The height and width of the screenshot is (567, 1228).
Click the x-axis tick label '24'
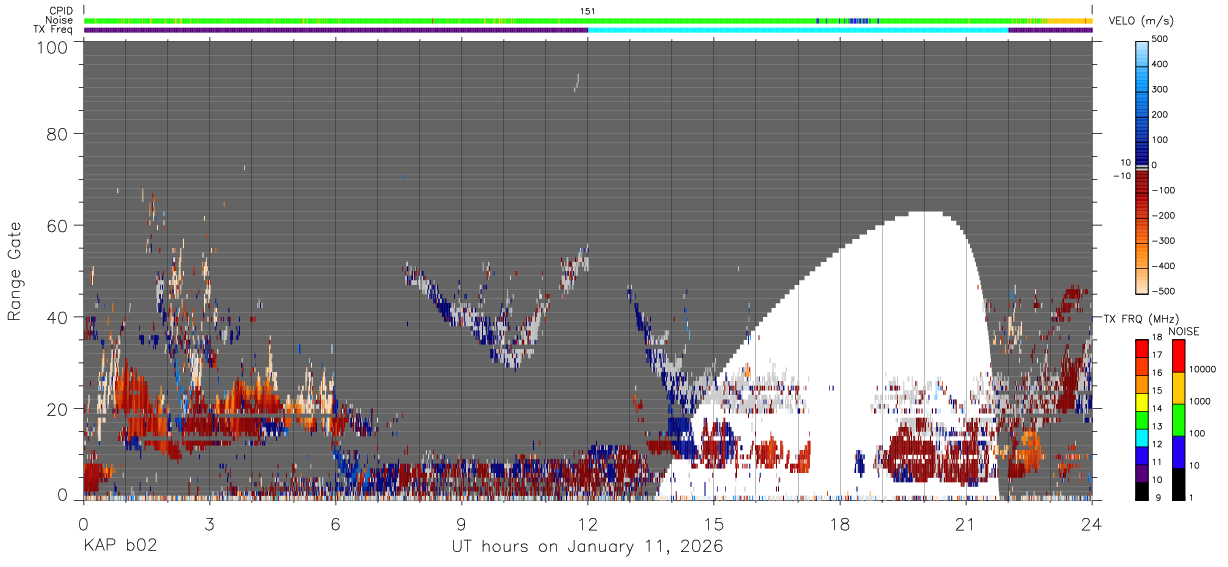(1092, 524)
